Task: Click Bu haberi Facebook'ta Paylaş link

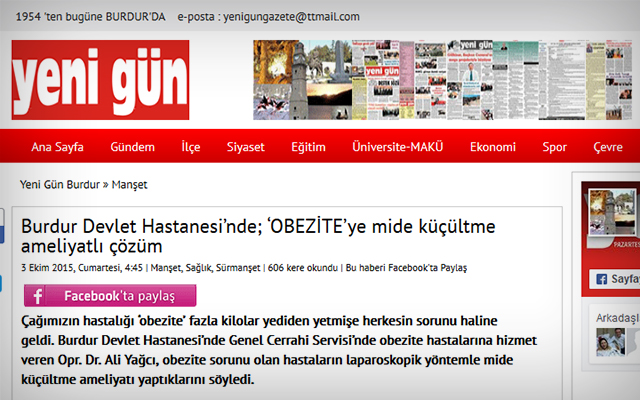Action: 407,268
